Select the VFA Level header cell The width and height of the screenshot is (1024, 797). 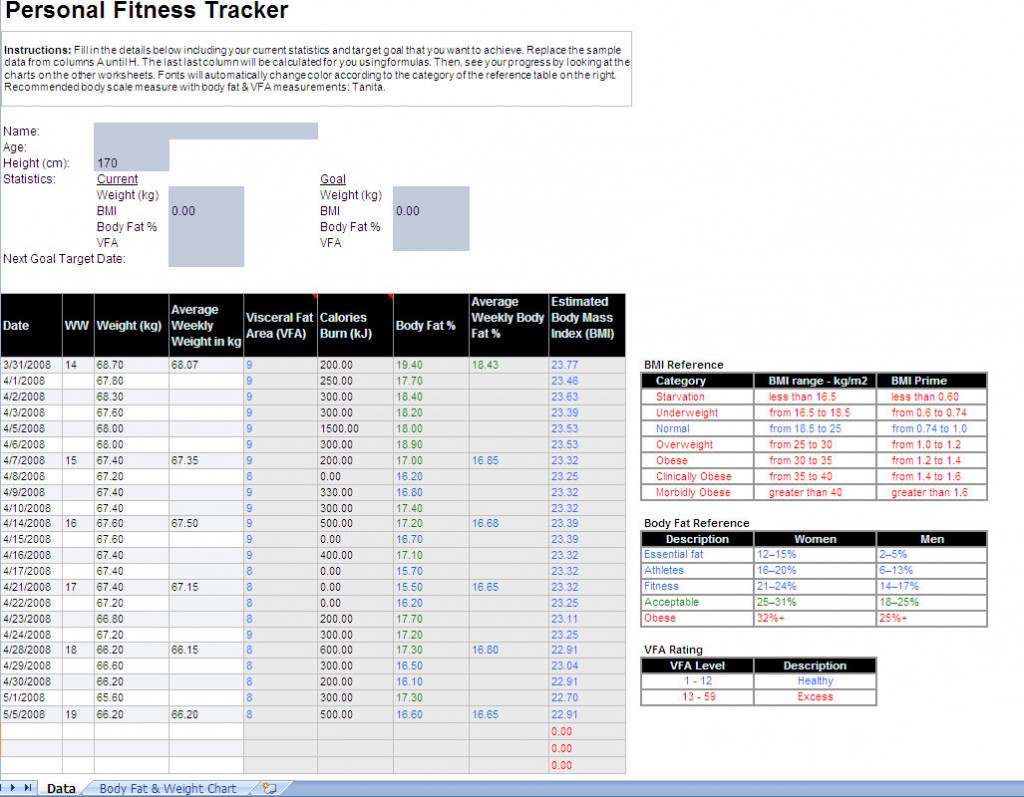(x=697, y=666)
